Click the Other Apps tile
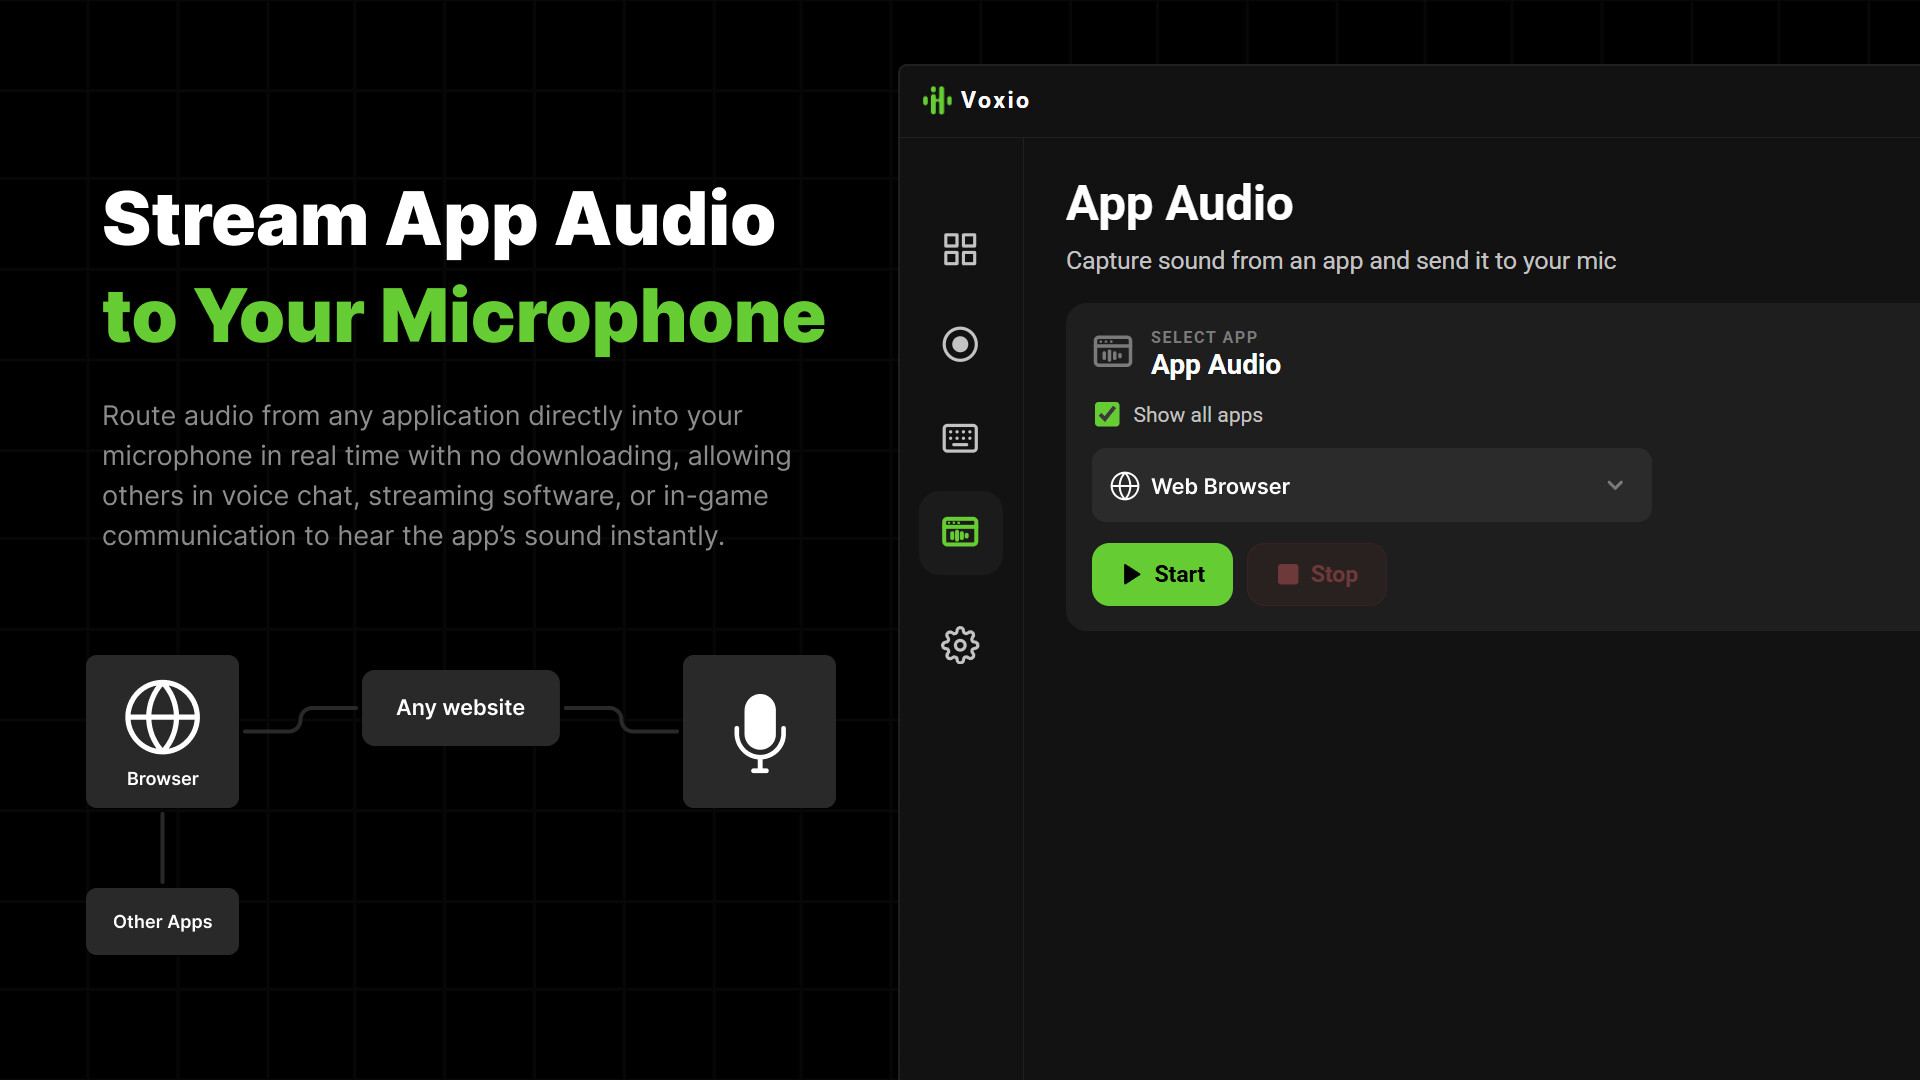 tap(162, 921)
